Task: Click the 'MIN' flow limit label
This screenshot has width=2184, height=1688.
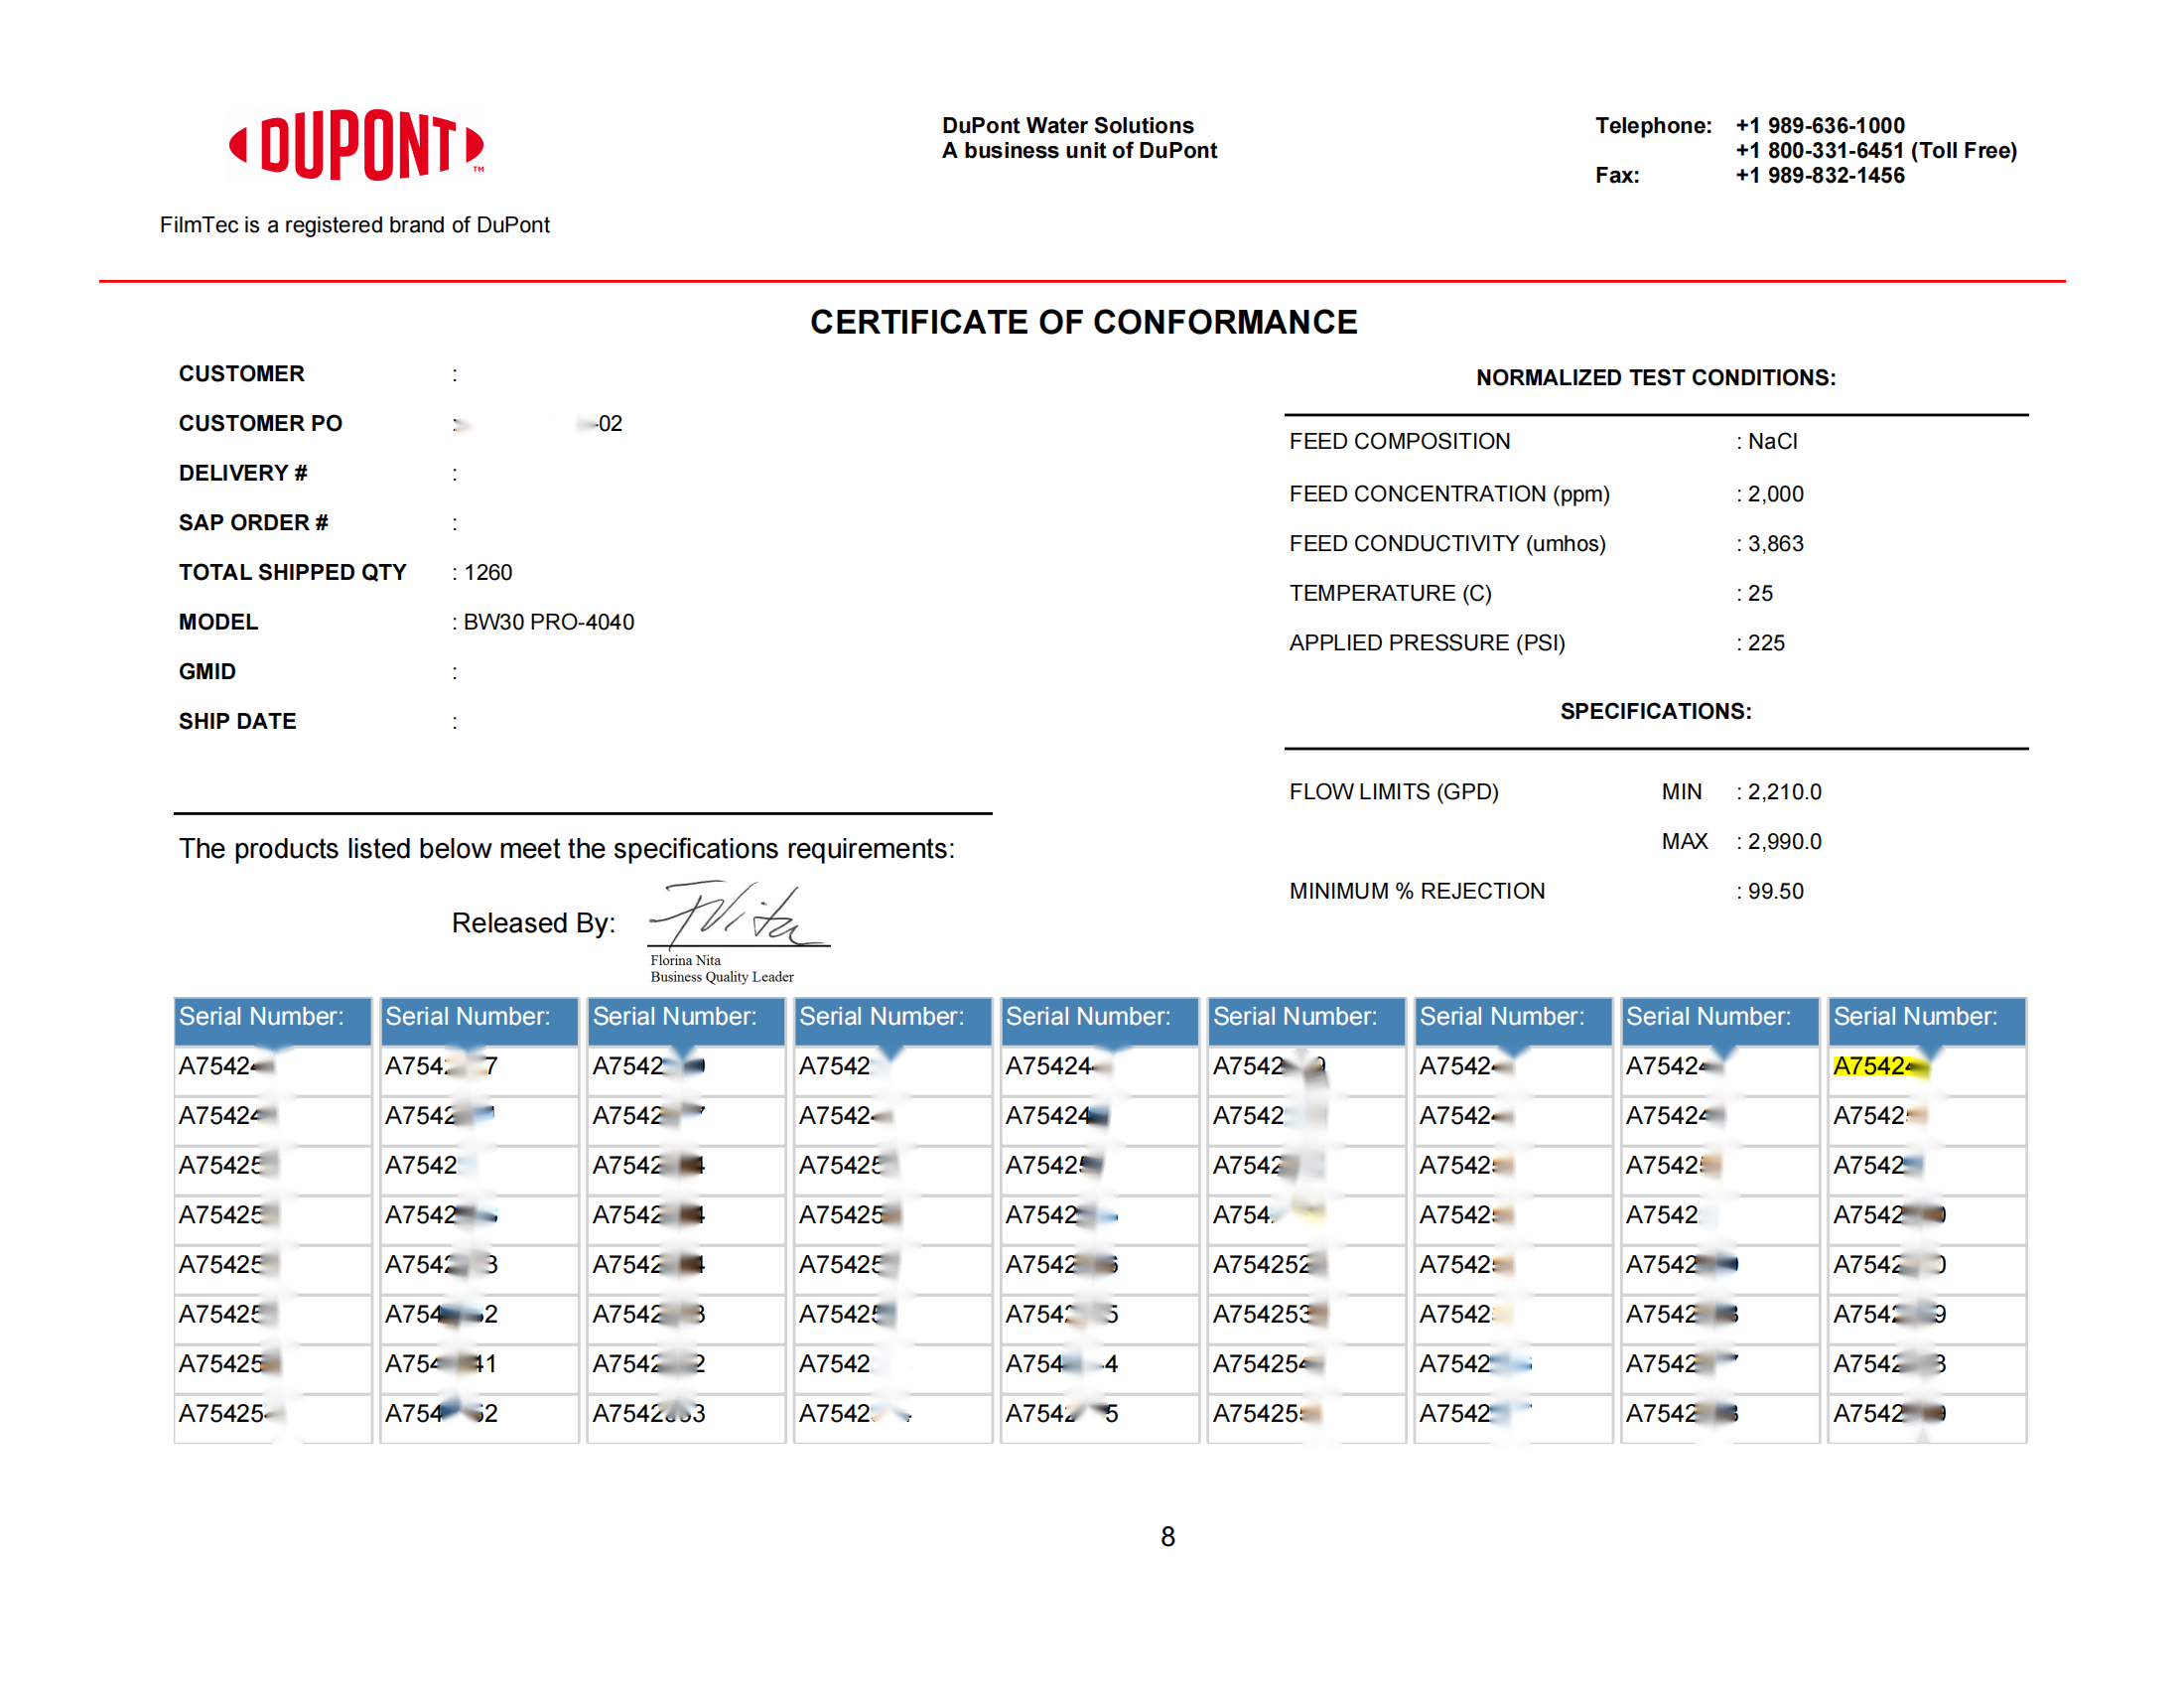Action: click(x=1680, y=791)
